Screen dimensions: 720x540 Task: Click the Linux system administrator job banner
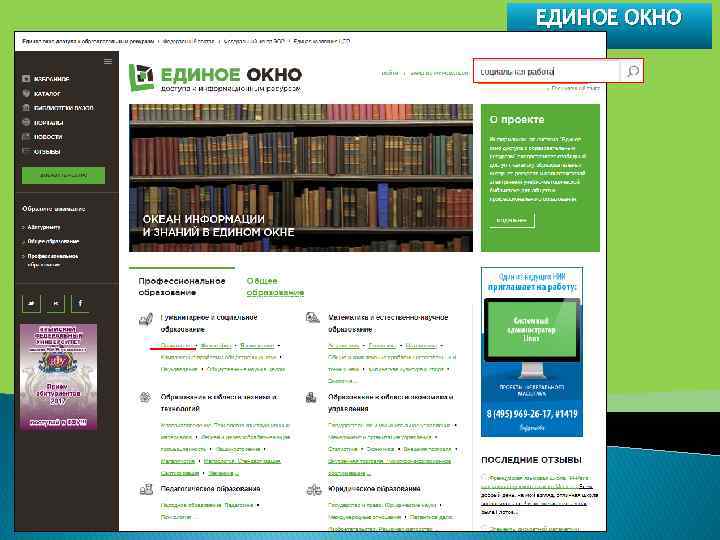click(532, 352)
